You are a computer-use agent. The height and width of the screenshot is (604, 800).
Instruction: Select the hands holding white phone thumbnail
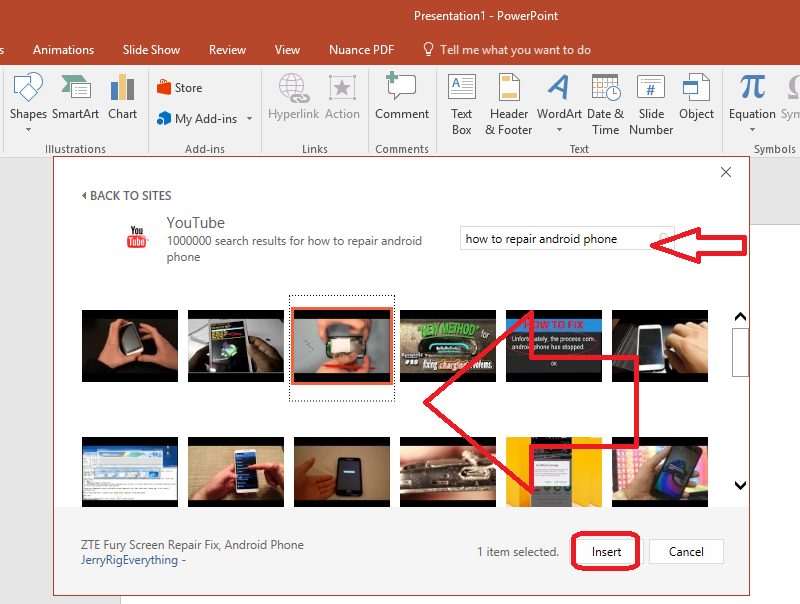coord(130,346)
